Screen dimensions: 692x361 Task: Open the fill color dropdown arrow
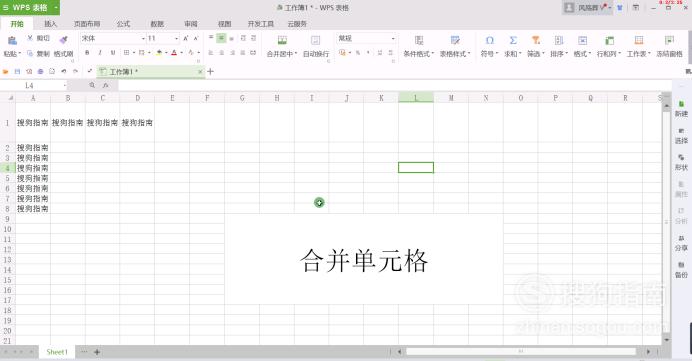[x=166, y=53]
